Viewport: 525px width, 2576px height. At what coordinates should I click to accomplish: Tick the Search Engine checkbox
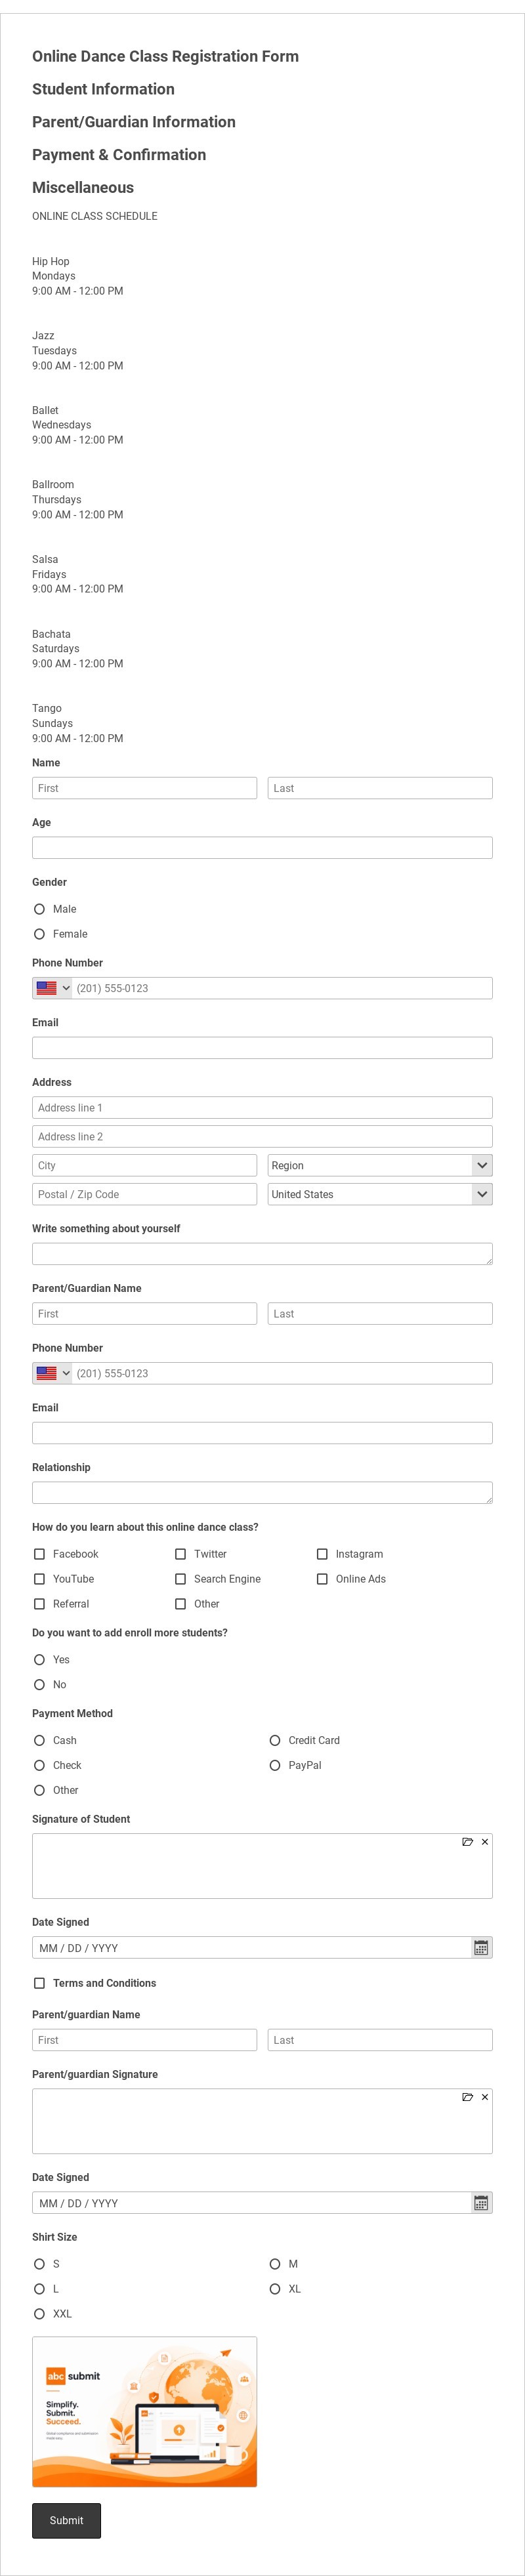(x=180, y=1579)
